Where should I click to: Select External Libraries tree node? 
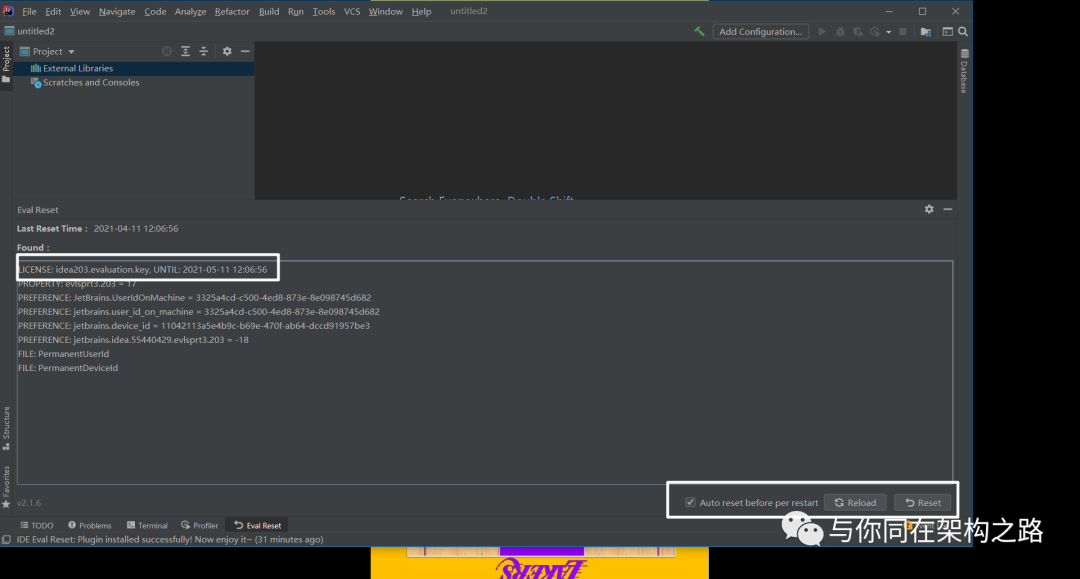[77, 68]
